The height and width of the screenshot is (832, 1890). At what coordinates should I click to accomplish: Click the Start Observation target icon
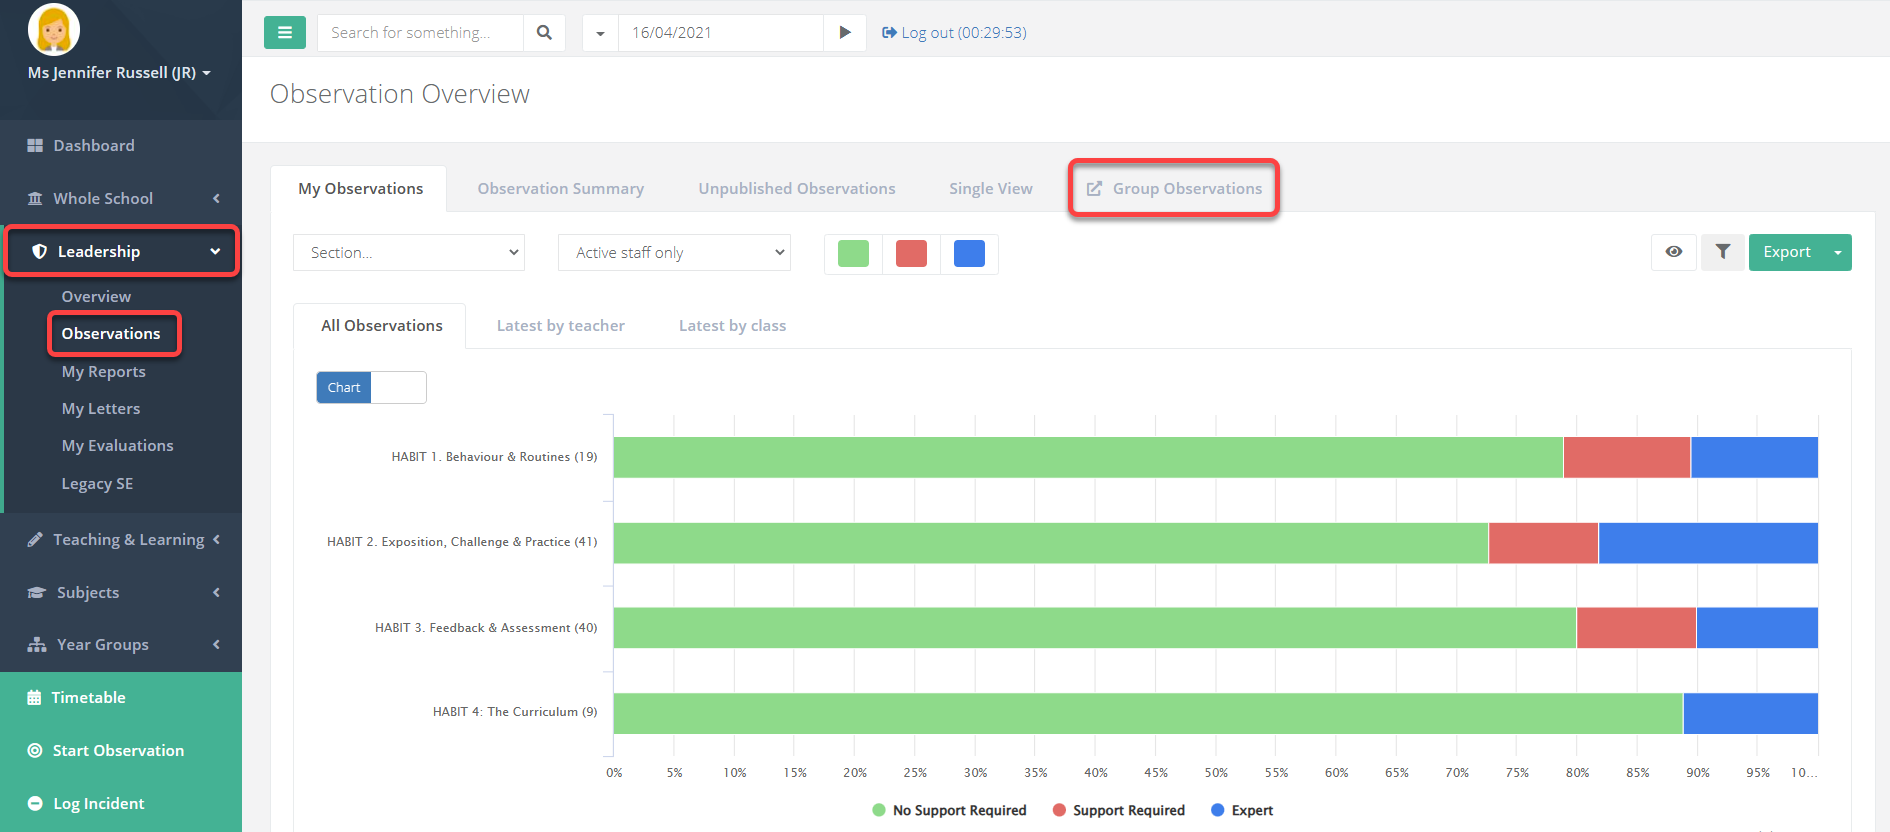pyautogui.click(x=35, y=750)
